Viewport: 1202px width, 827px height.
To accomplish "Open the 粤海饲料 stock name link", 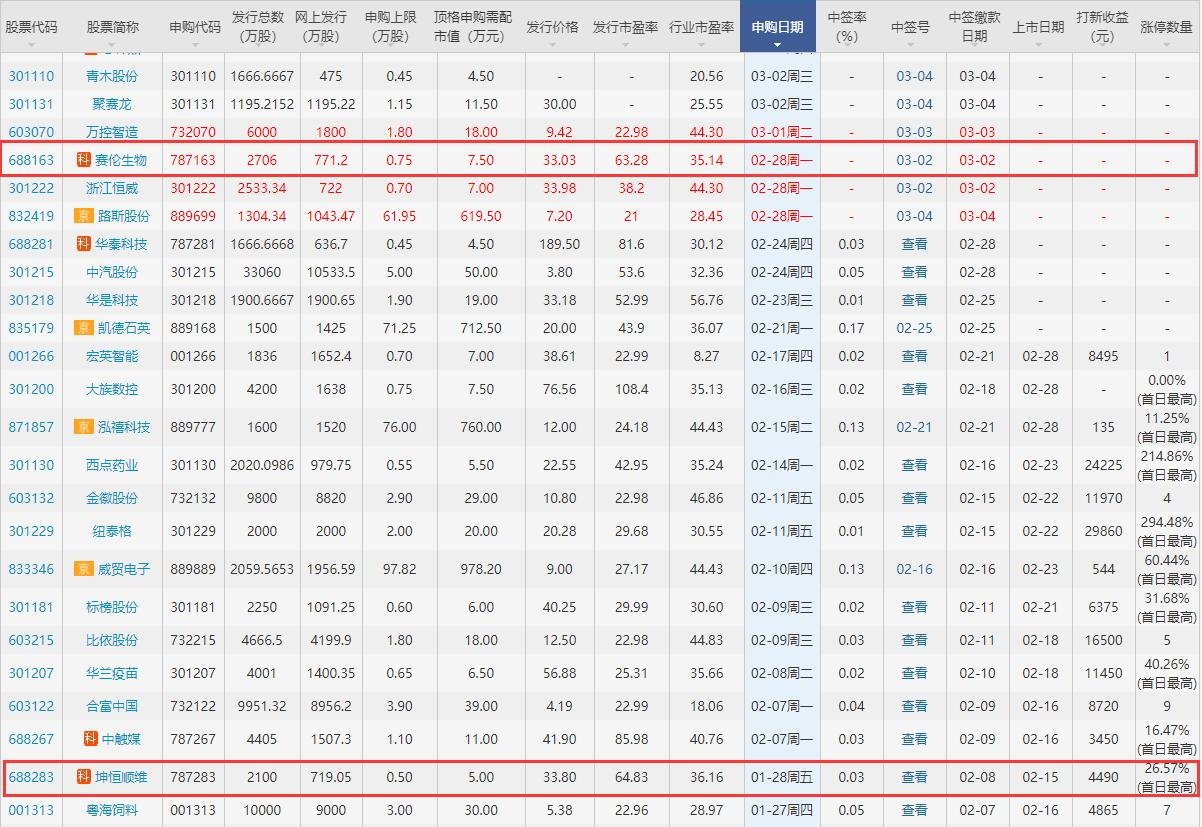I will click(112, 811).
